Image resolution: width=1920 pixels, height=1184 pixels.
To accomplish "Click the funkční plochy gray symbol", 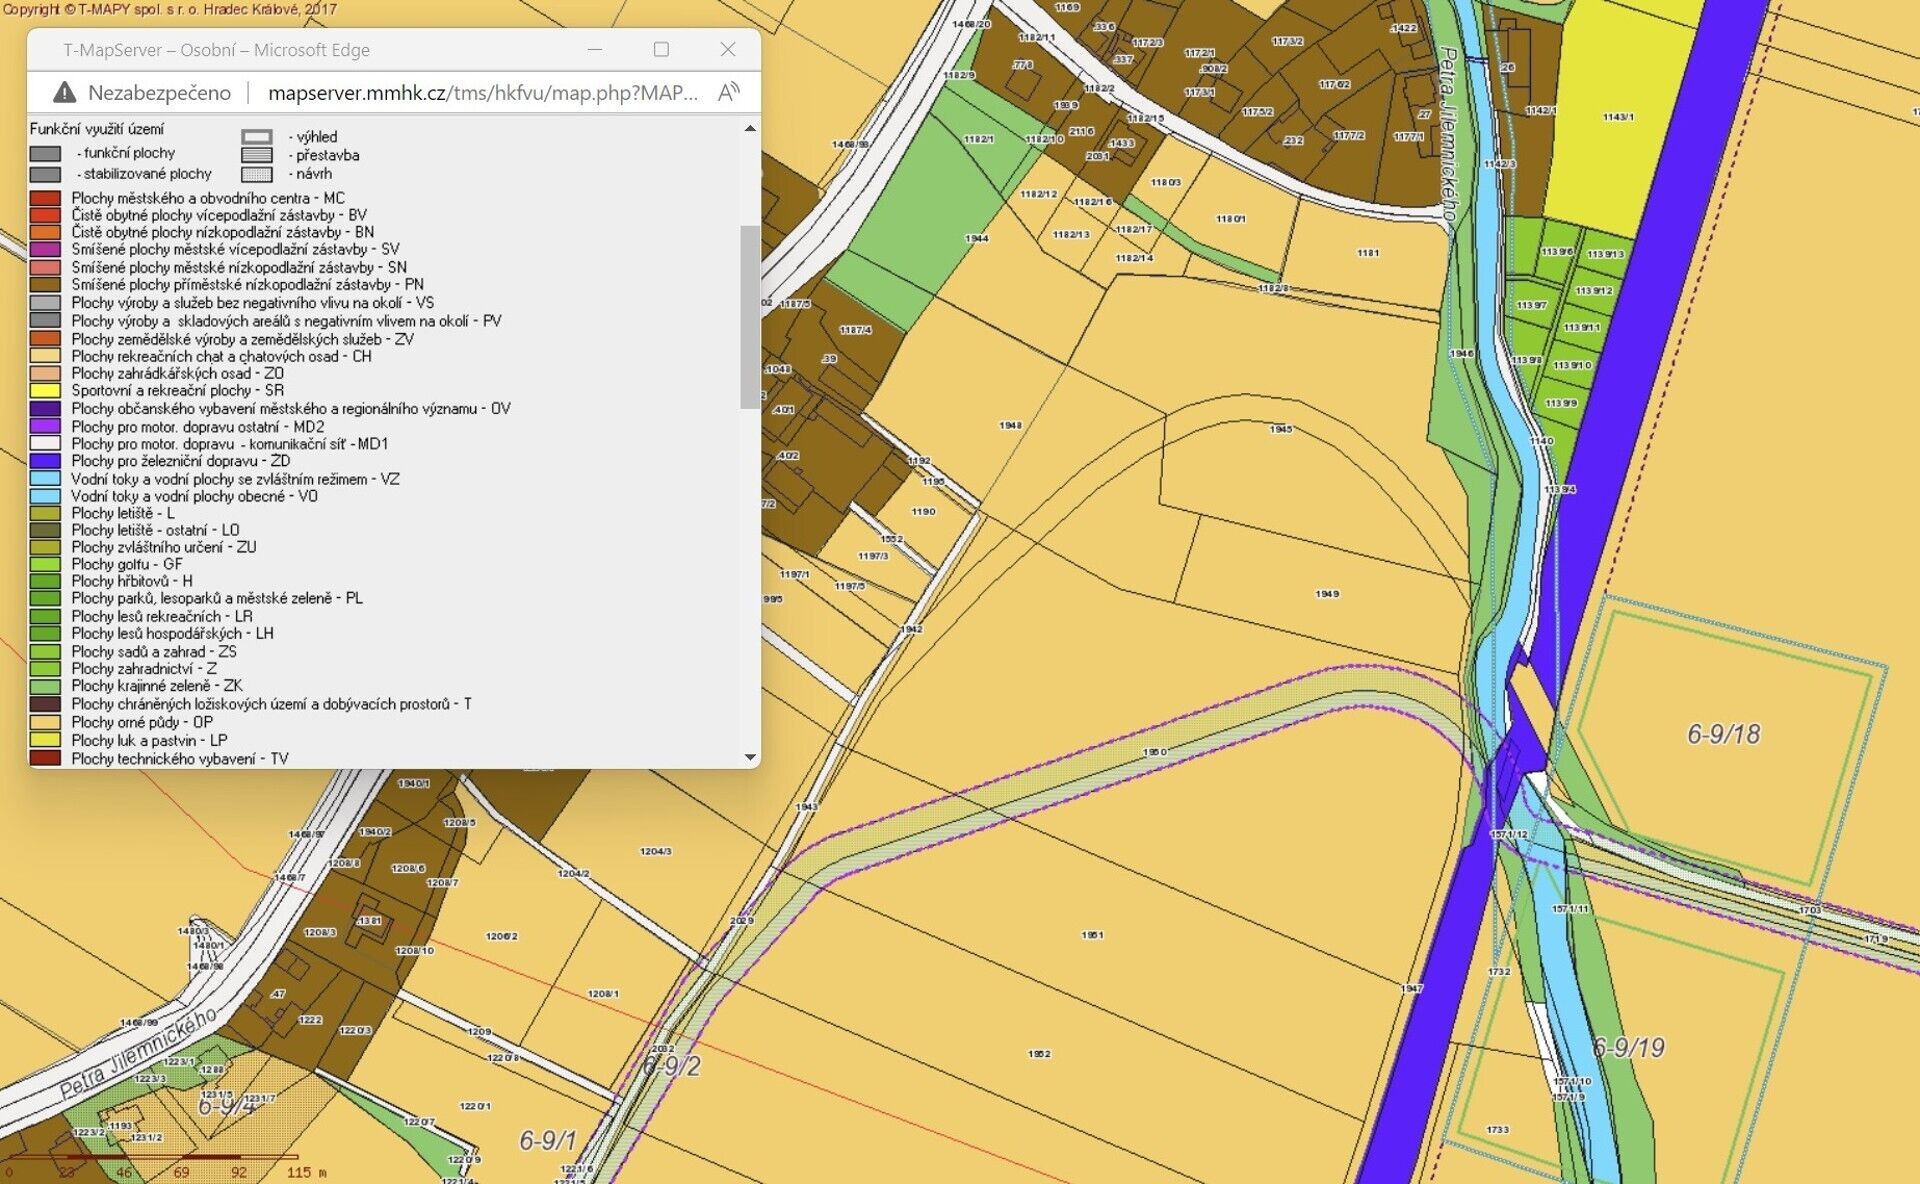I will point(45,154).
